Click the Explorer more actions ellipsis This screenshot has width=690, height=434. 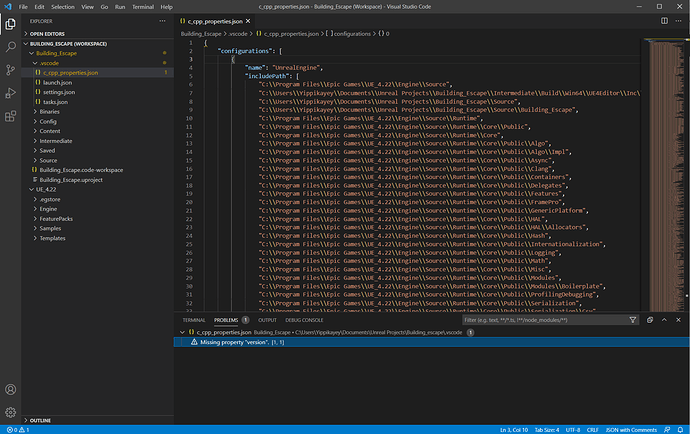(162, 20)
